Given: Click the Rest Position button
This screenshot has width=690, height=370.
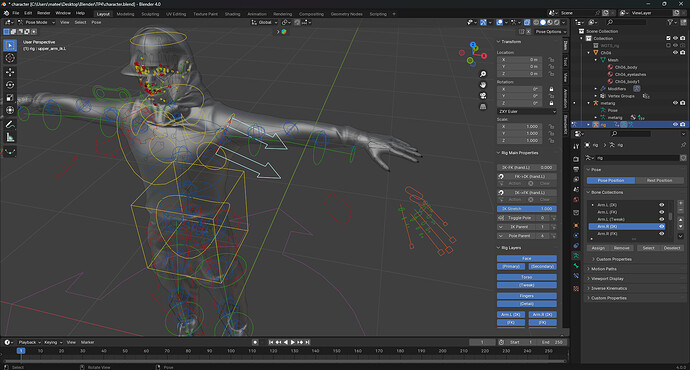Looking at the screenshot, I should [659, 180].
